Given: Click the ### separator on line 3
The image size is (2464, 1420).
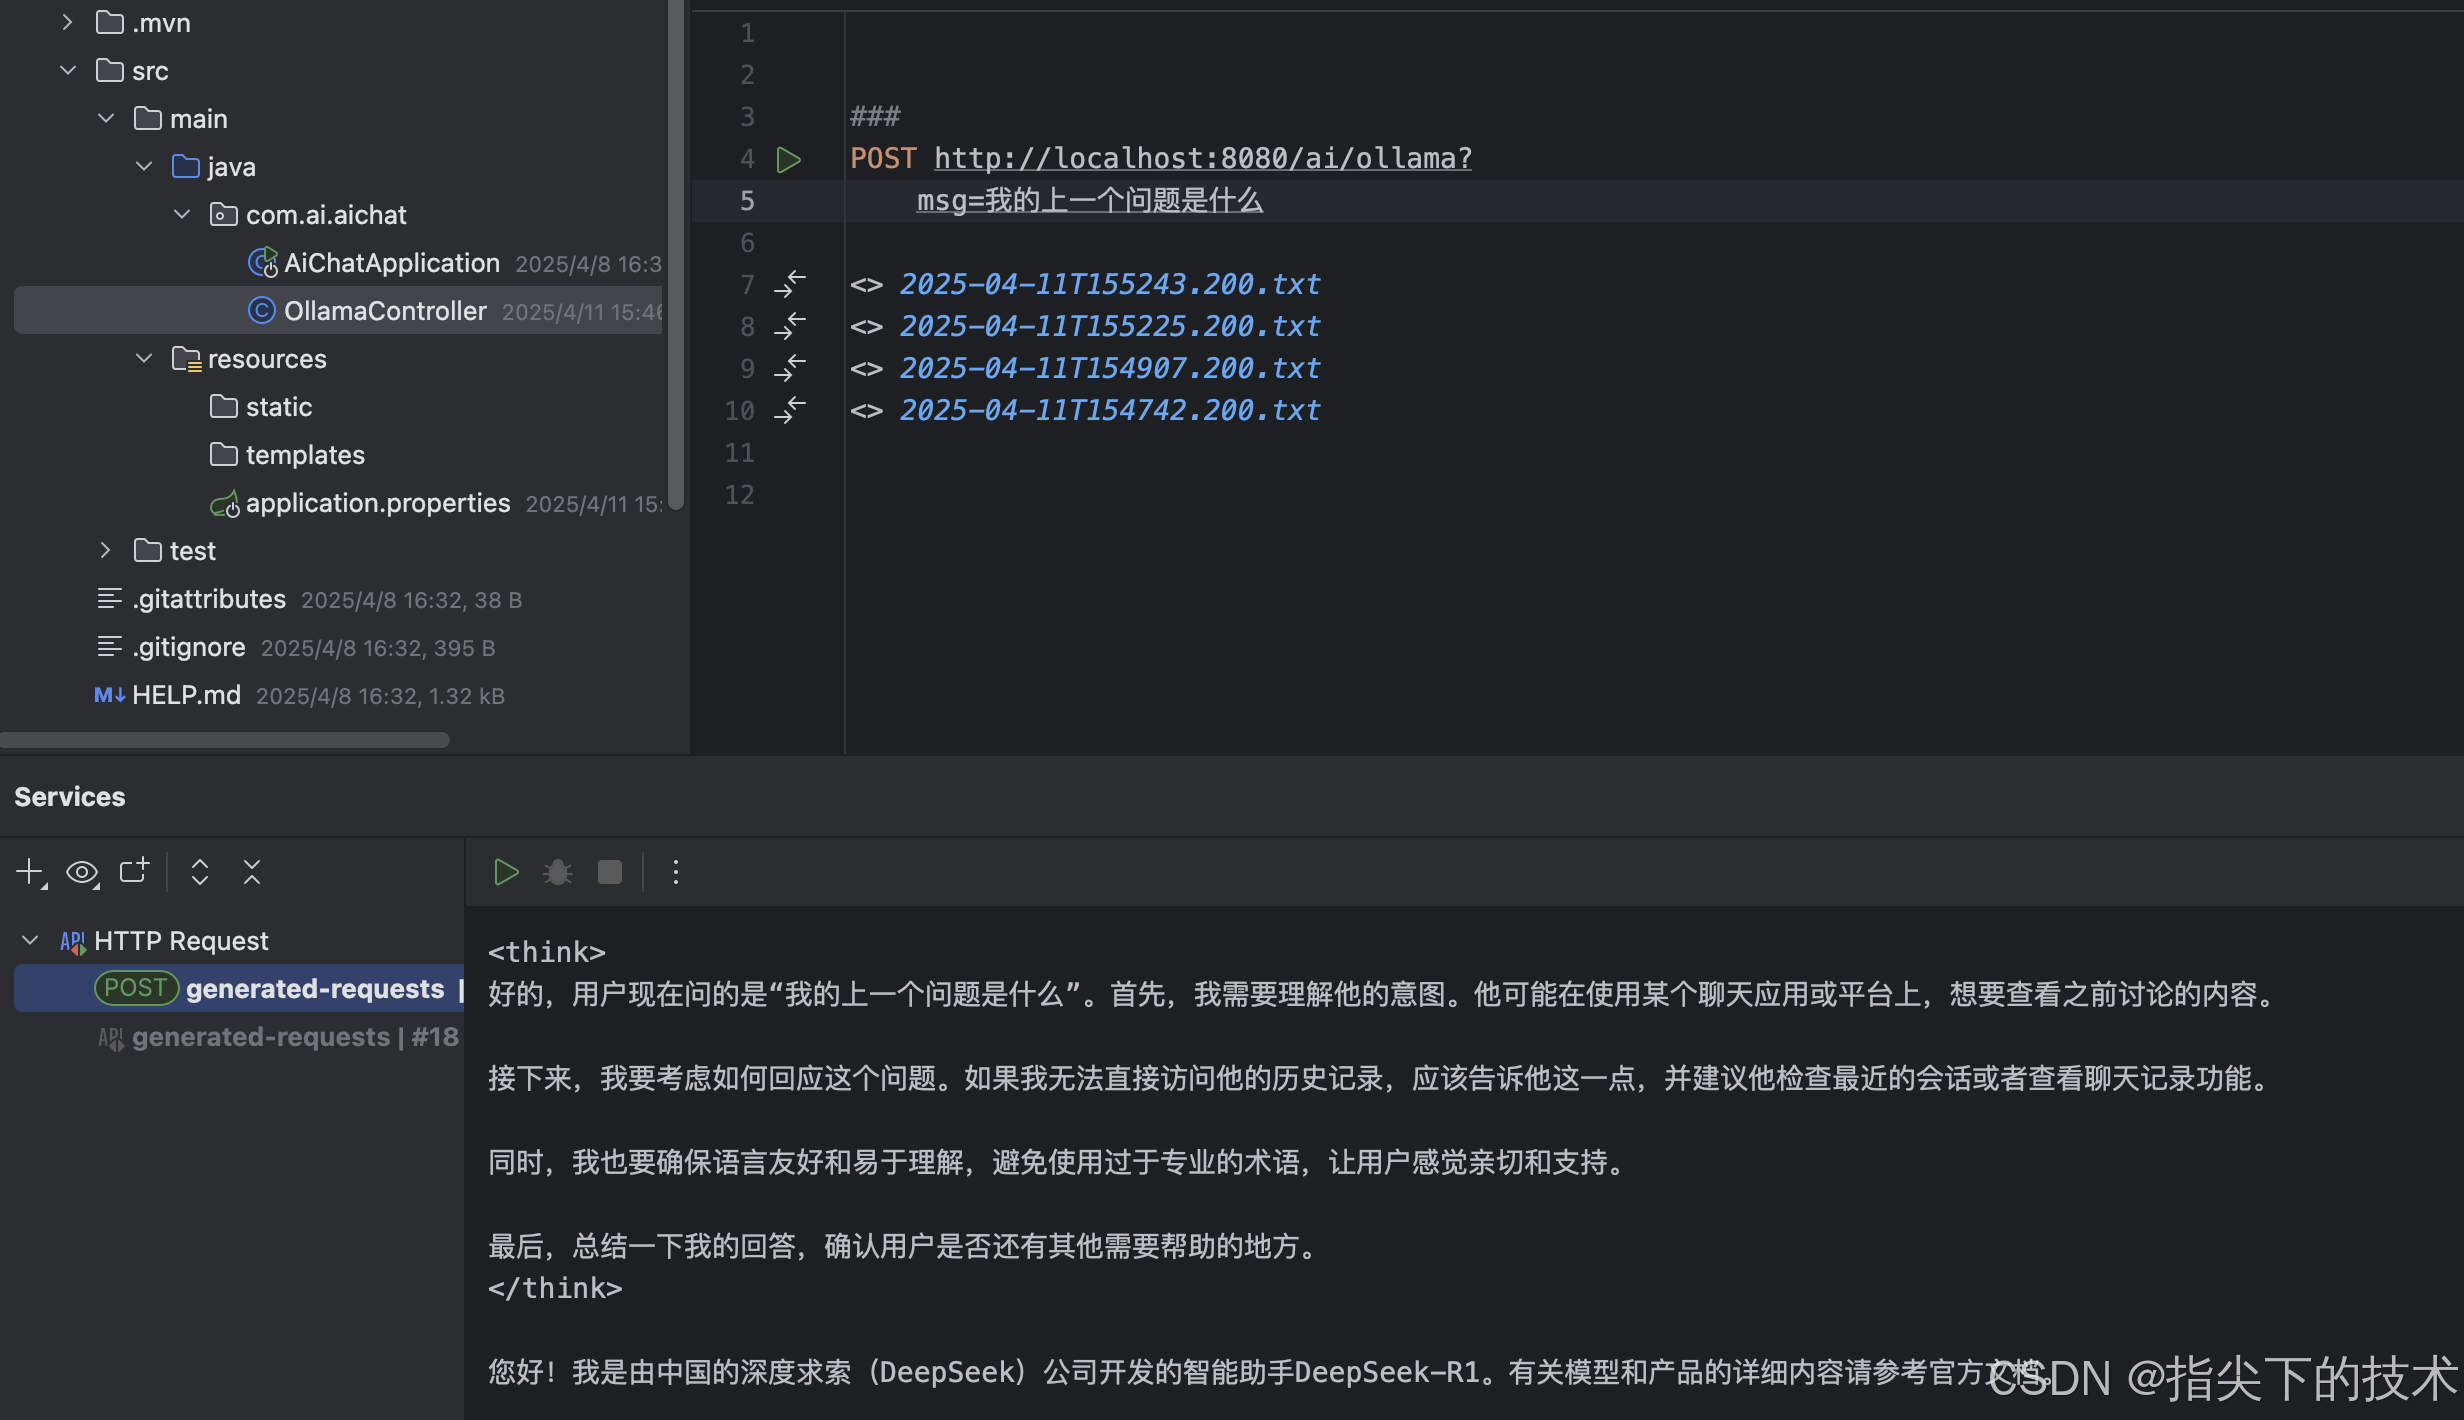Looking at the screenshot, I should [x=875, y=116].
